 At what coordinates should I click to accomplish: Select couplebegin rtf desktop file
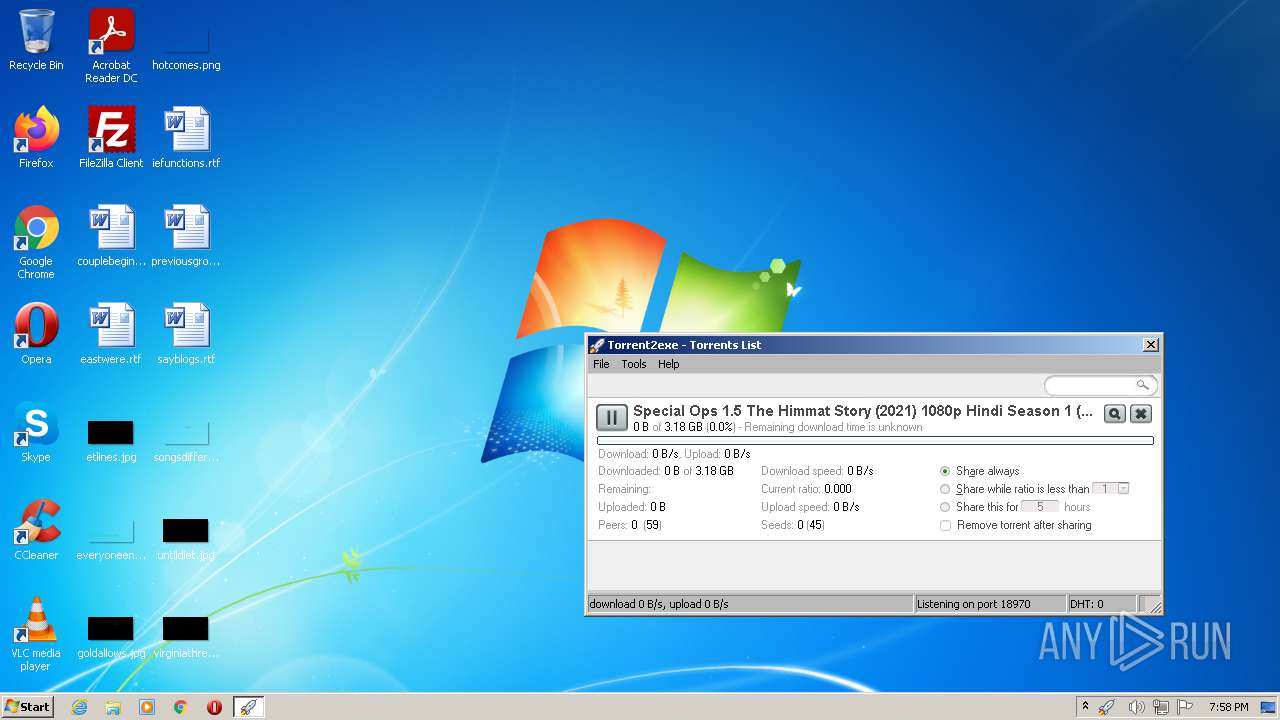[111, 236]
